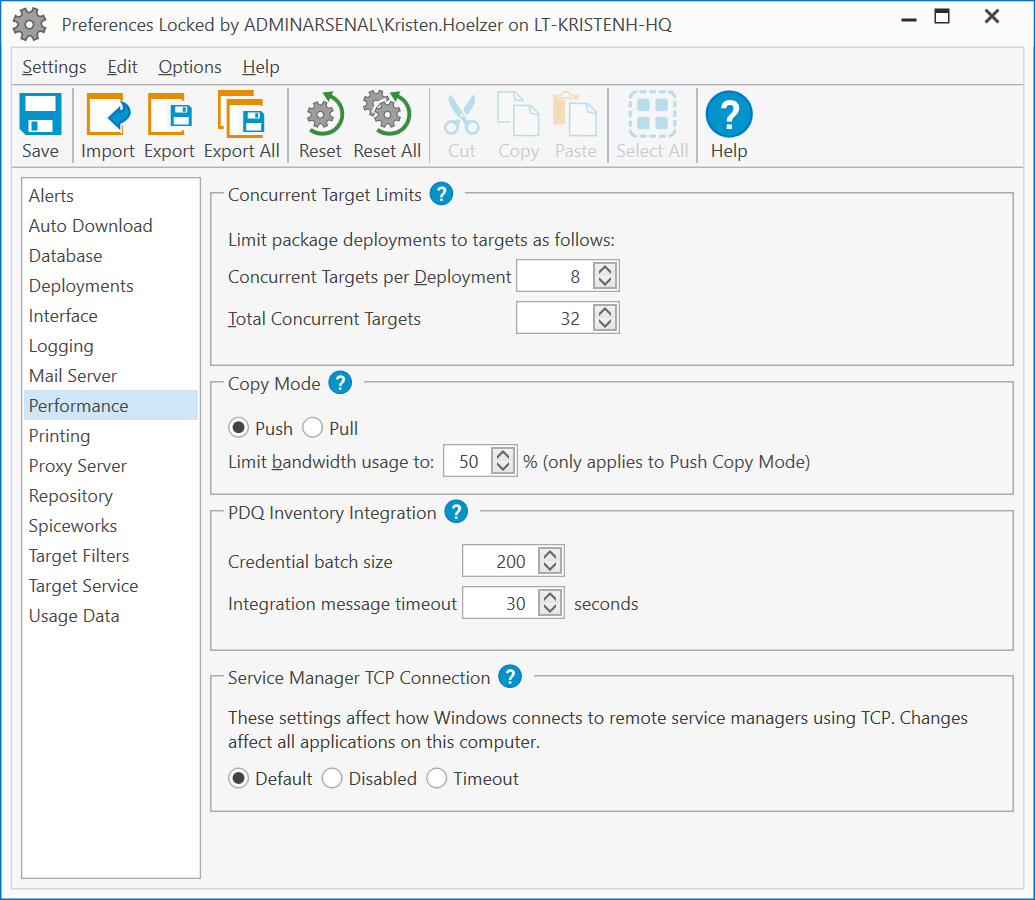Select Mail Server in the sidebar
1035x900 pixels.
tap(73, 376)
